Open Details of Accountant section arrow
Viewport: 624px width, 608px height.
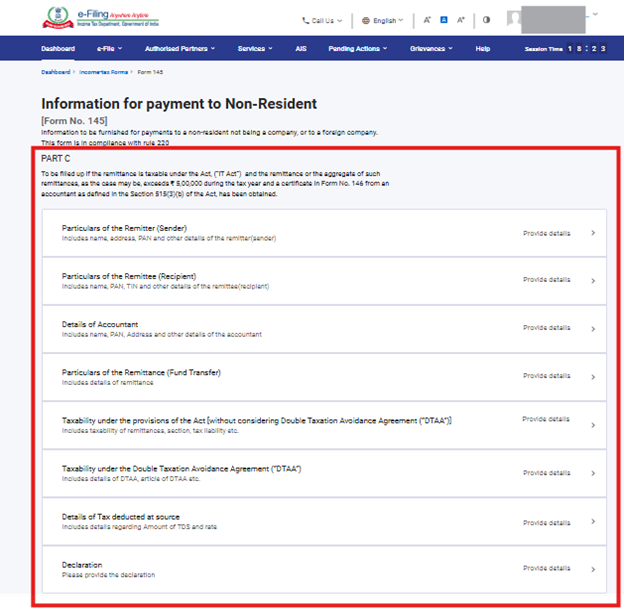click(593, 328)
